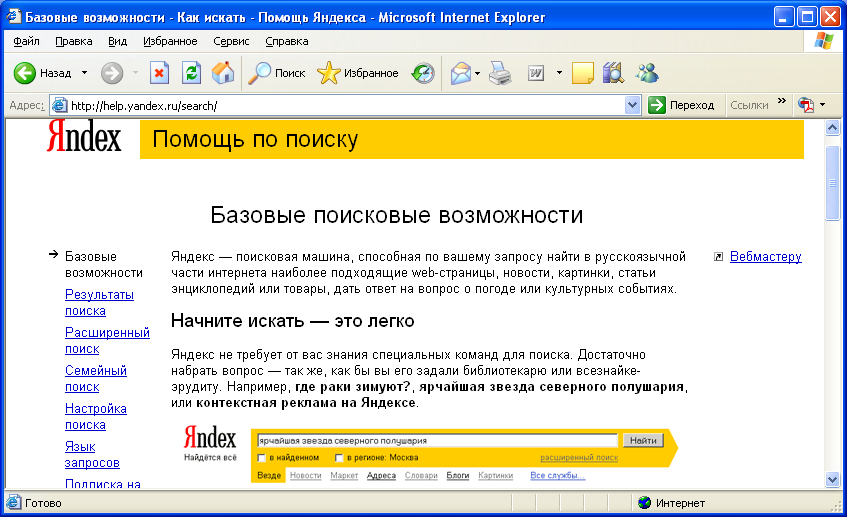This screenshot has width=847, height=517.
Task: Open the Справка menu
Action: click(287, 41)
